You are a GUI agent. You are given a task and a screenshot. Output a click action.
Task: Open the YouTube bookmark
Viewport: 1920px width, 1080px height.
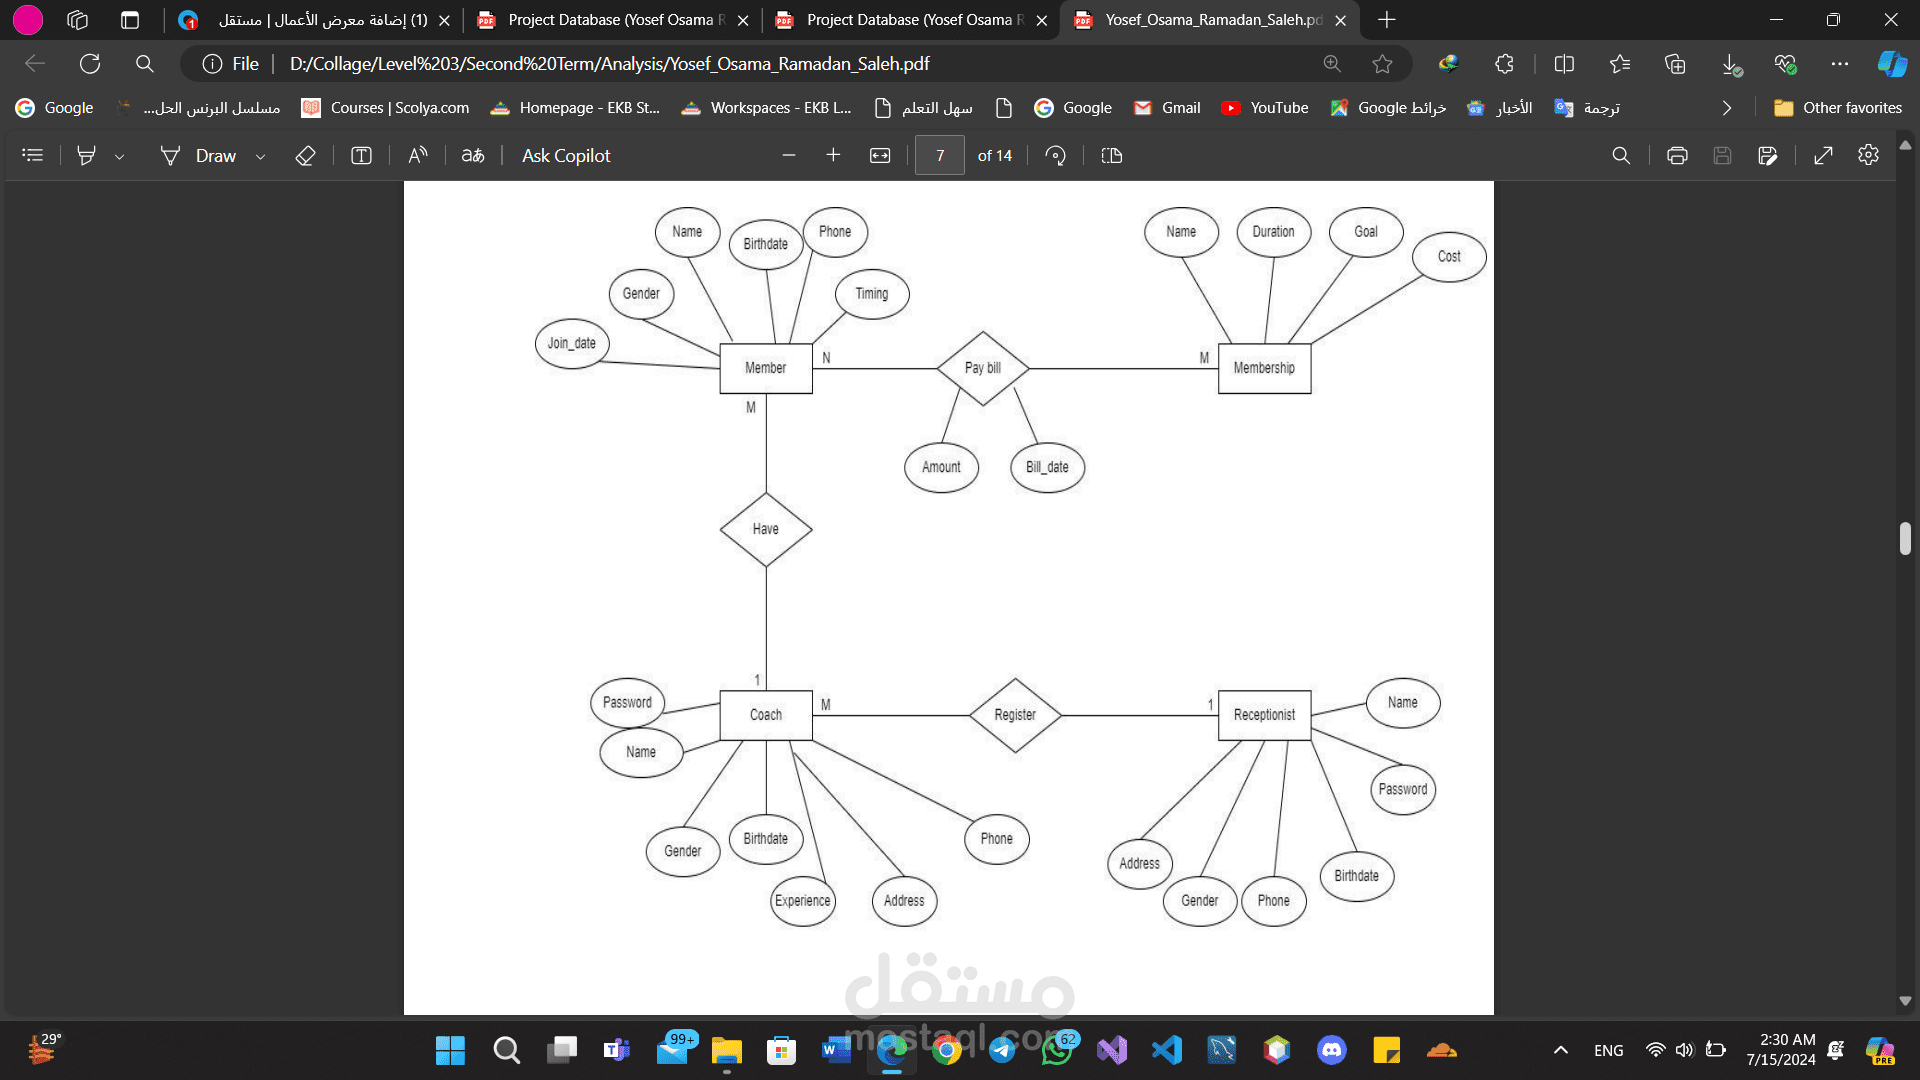[x=1265, y=108]
